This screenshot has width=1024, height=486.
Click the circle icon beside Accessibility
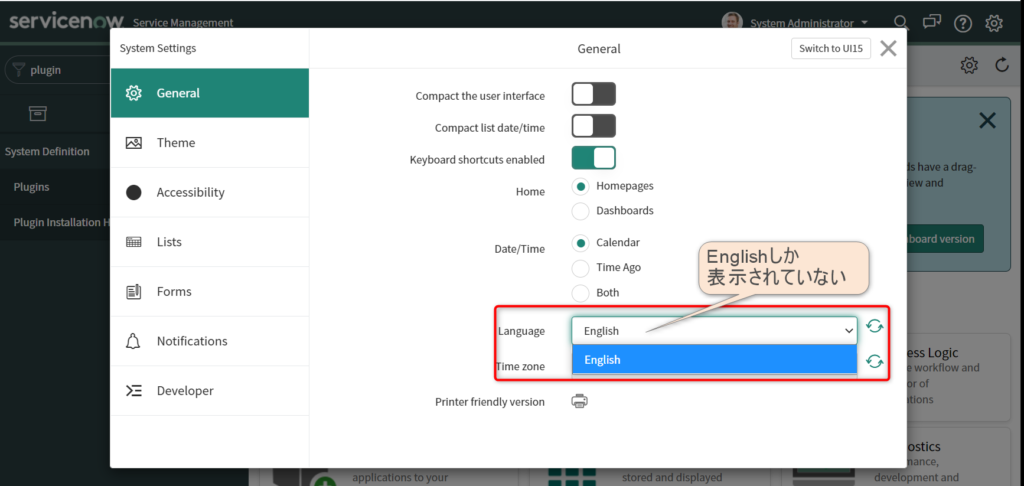[x=133, y=192]
